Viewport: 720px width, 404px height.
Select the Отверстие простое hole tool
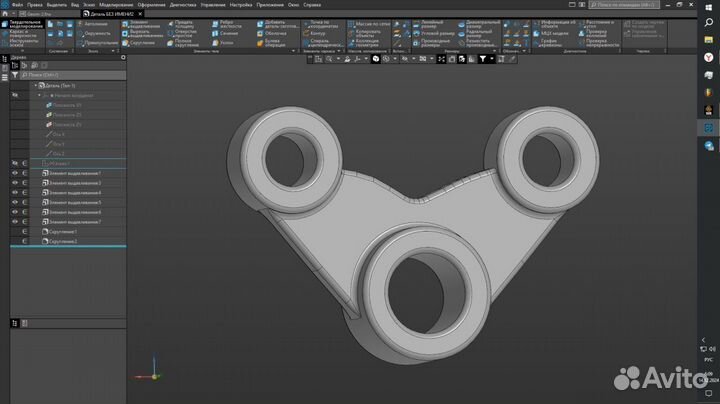[182, 34]
